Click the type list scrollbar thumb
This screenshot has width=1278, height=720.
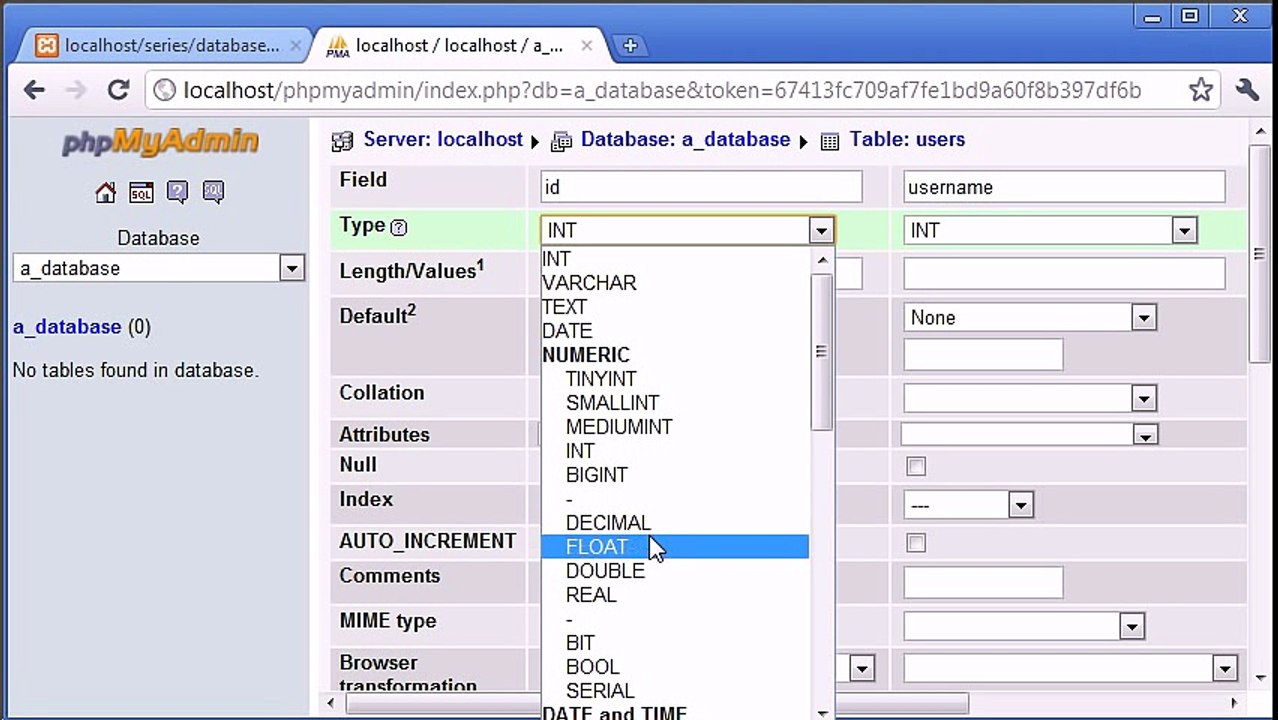click(822, 352)
